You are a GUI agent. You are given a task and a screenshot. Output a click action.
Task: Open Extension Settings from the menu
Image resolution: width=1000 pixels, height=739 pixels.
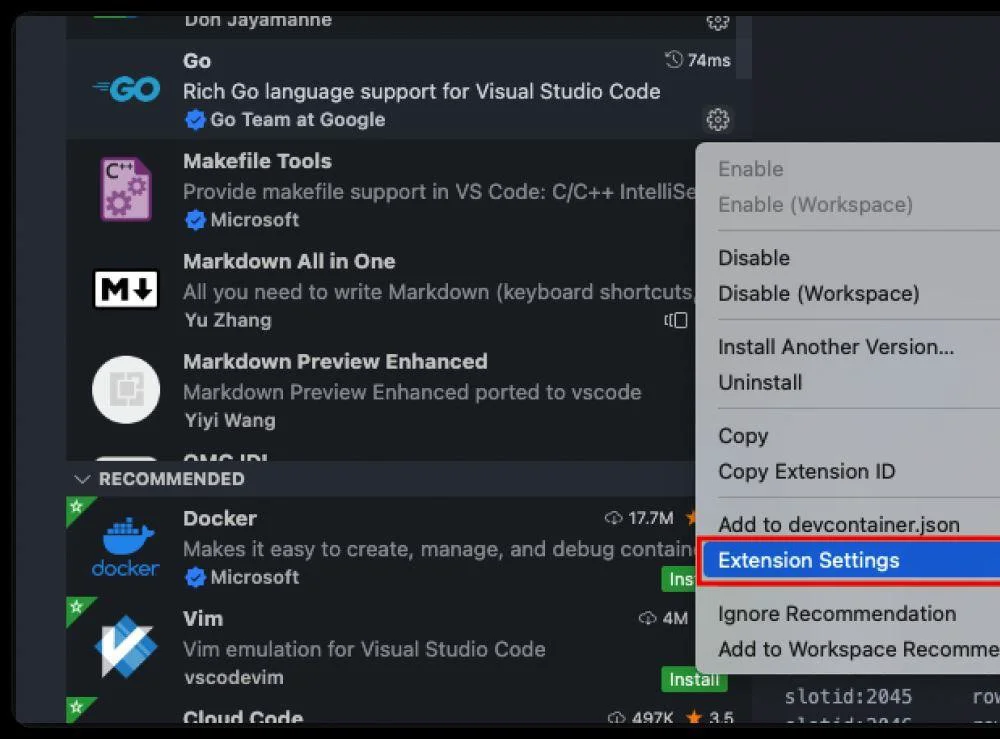(x=849, y=560)
